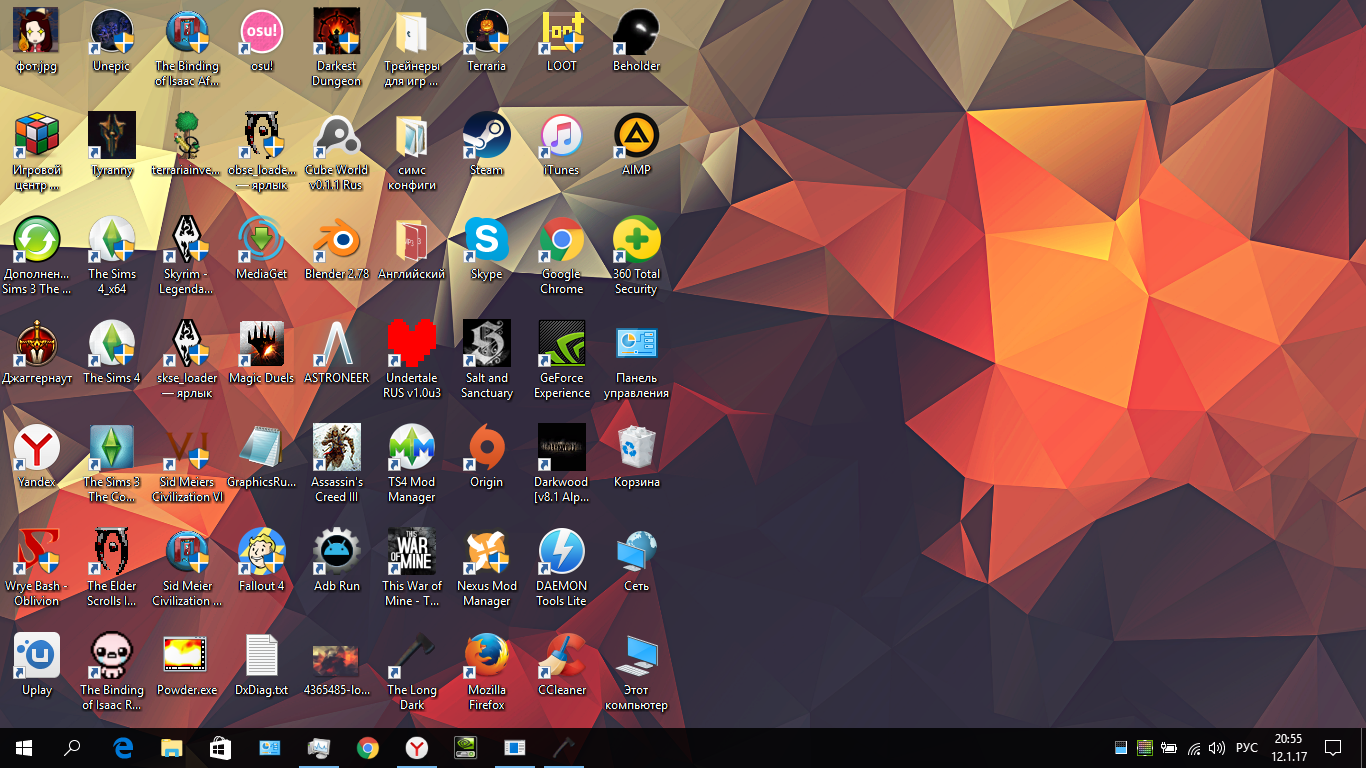Open the Action Center notifications icon
1366x768 pixels.
coord(1332,748)
